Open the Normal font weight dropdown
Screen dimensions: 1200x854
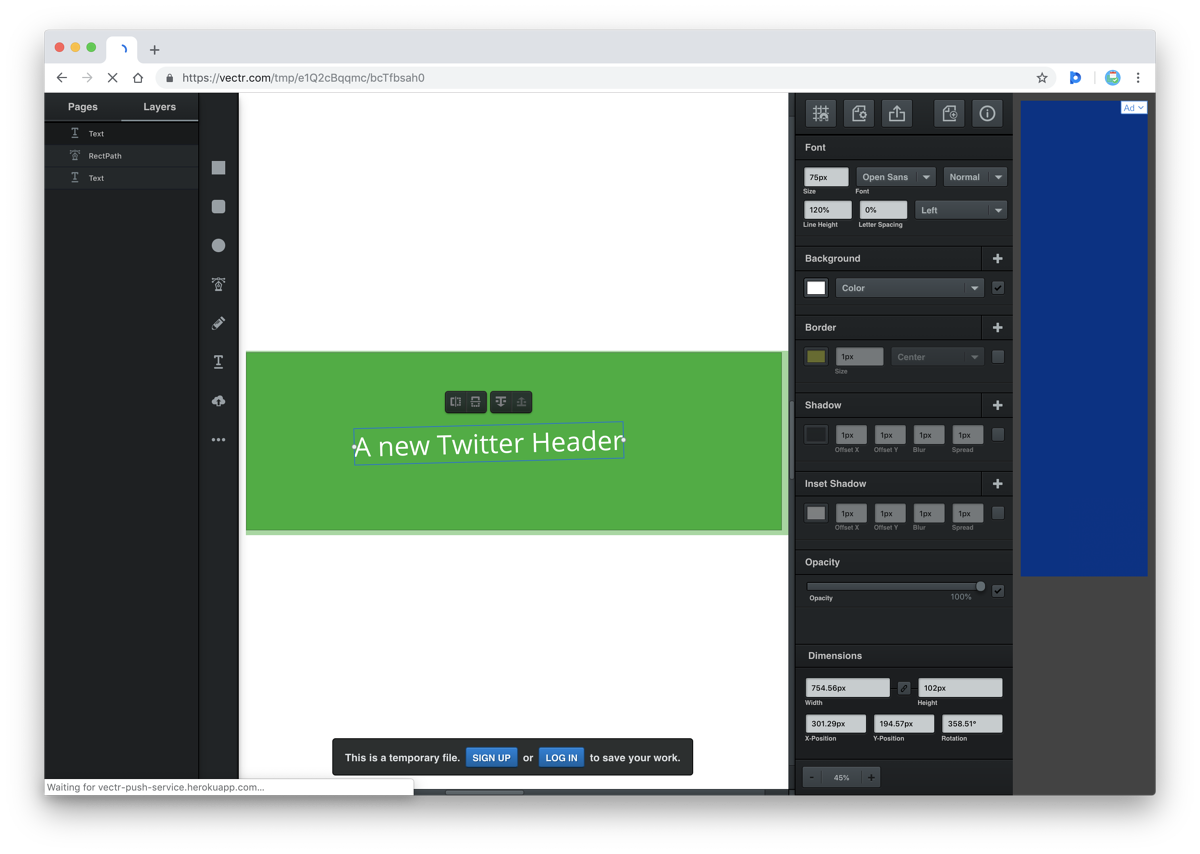975,177
